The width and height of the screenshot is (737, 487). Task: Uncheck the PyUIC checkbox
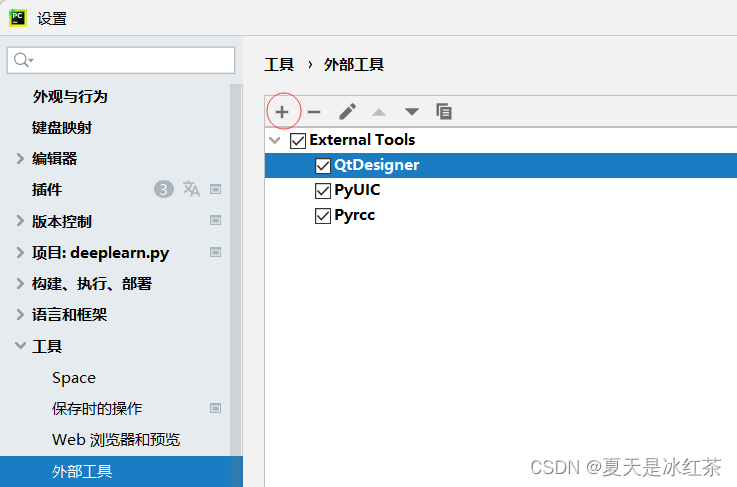click(323, 191)
